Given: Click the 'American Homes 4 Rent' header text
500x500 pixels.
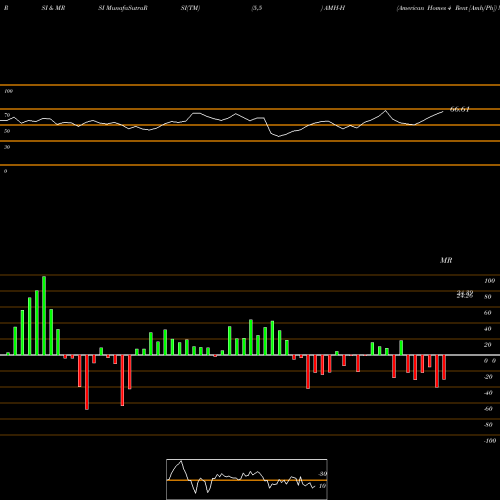Looking at the screenshot, I should [x=432, y=8].
